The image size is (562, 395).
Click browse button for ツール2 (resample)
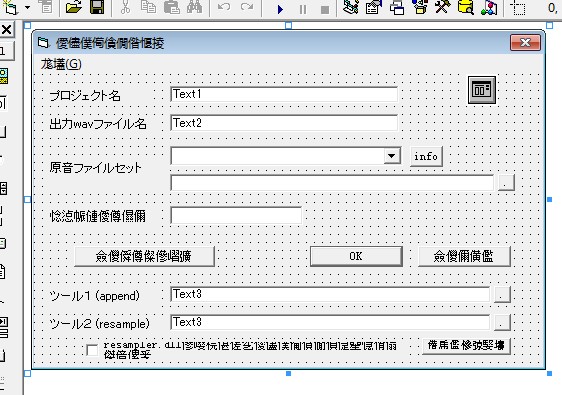[x=502, y=322]
